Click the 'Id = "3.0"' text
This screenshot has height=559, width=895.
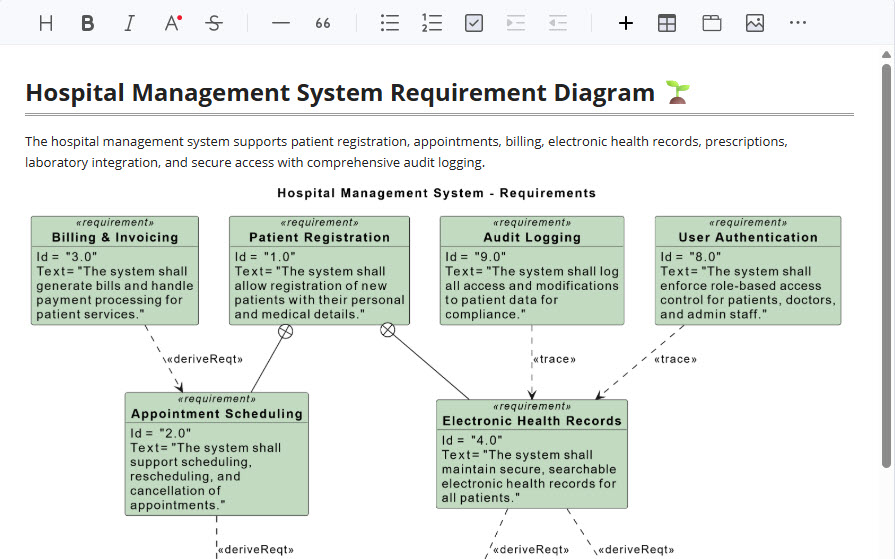click(x=67, y=257)
